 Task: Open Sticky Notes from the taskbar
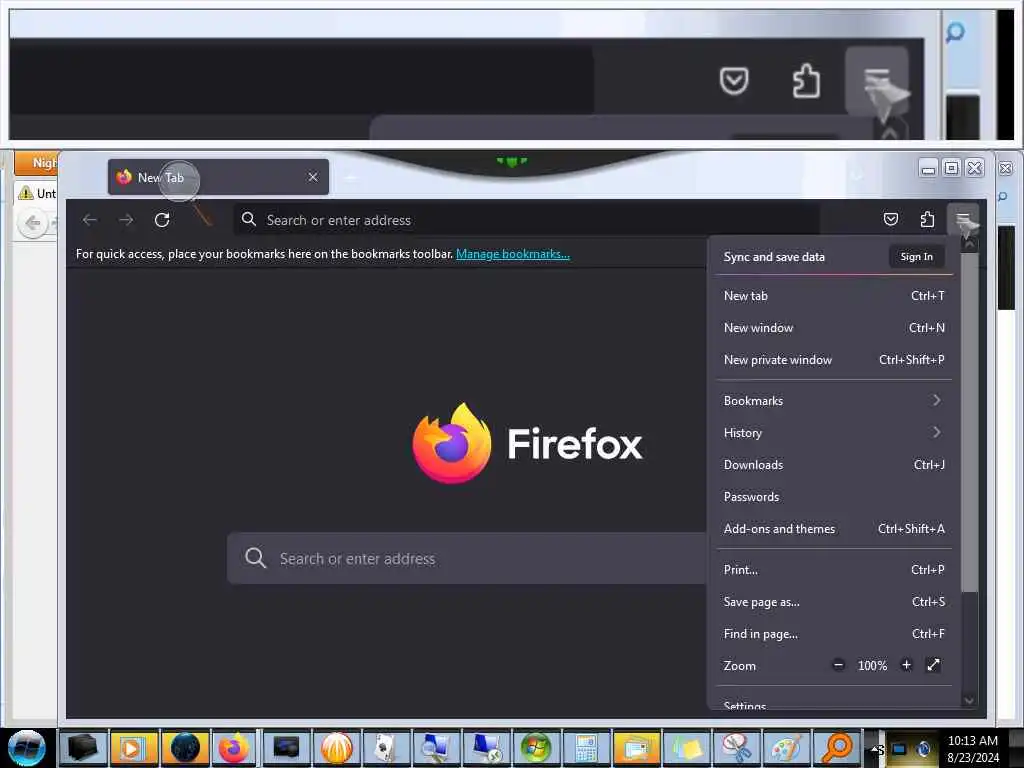click(x=686, y=748)
